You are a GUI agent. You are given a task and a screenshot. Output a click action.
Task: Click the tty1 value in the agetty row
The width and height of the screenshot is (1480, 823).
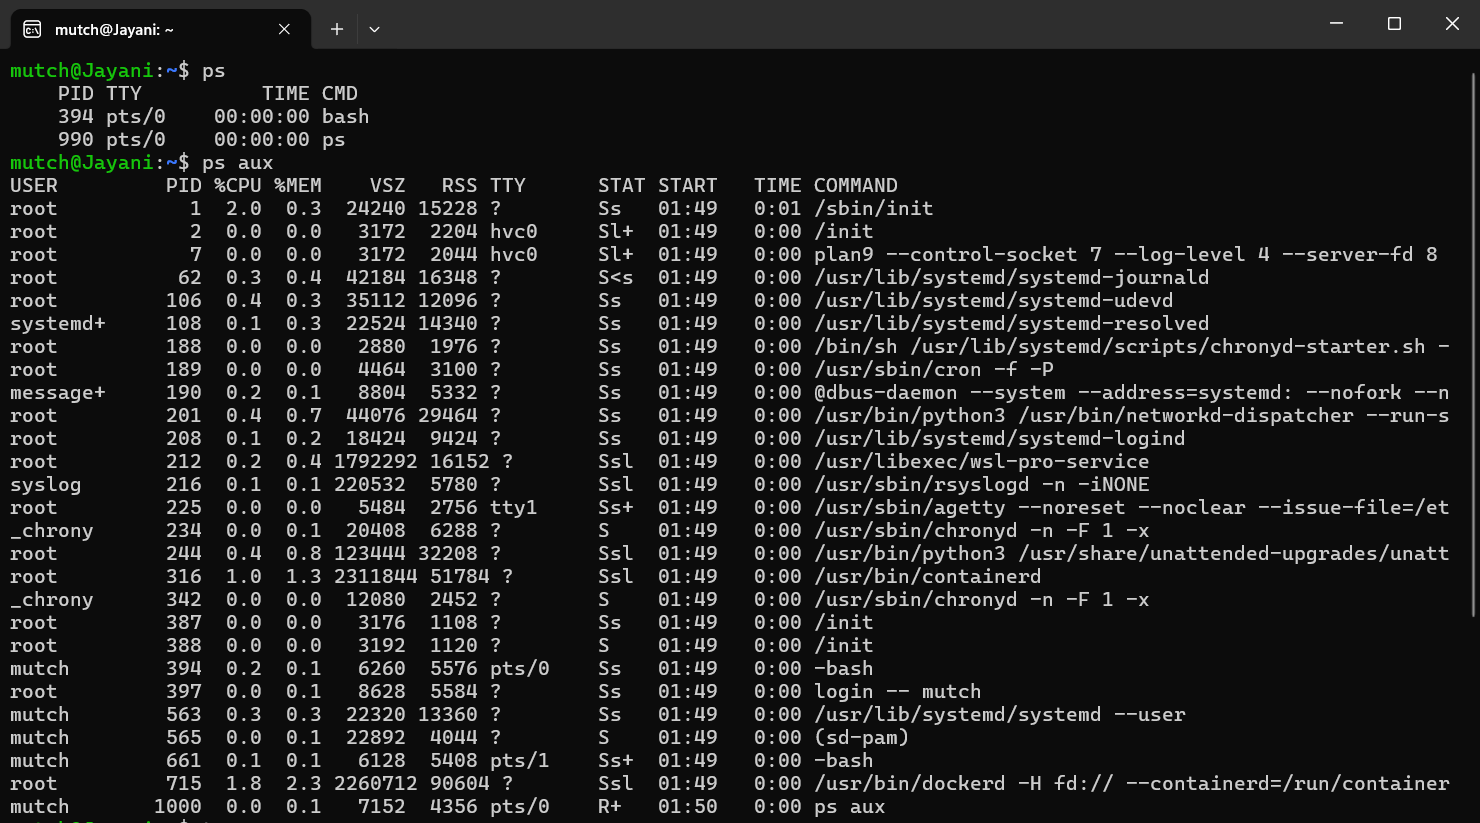click(514, 508)
